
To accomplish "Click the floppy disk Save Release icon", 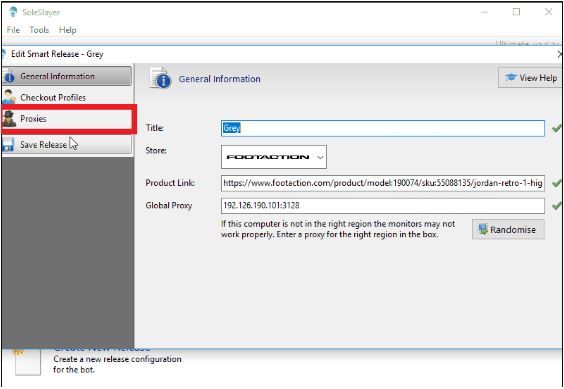I will (8, 145).
